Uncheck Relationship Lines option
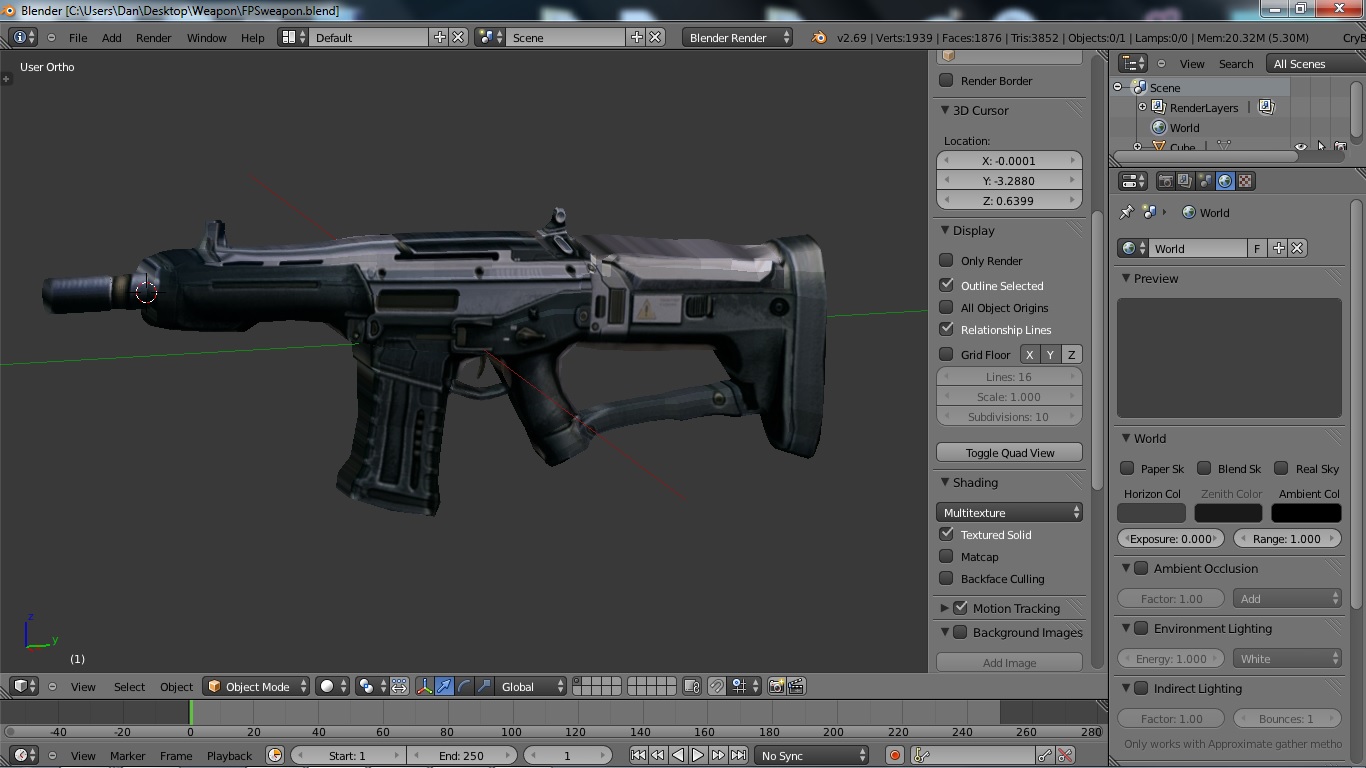1366x768 pixels. tap(946, 329)
